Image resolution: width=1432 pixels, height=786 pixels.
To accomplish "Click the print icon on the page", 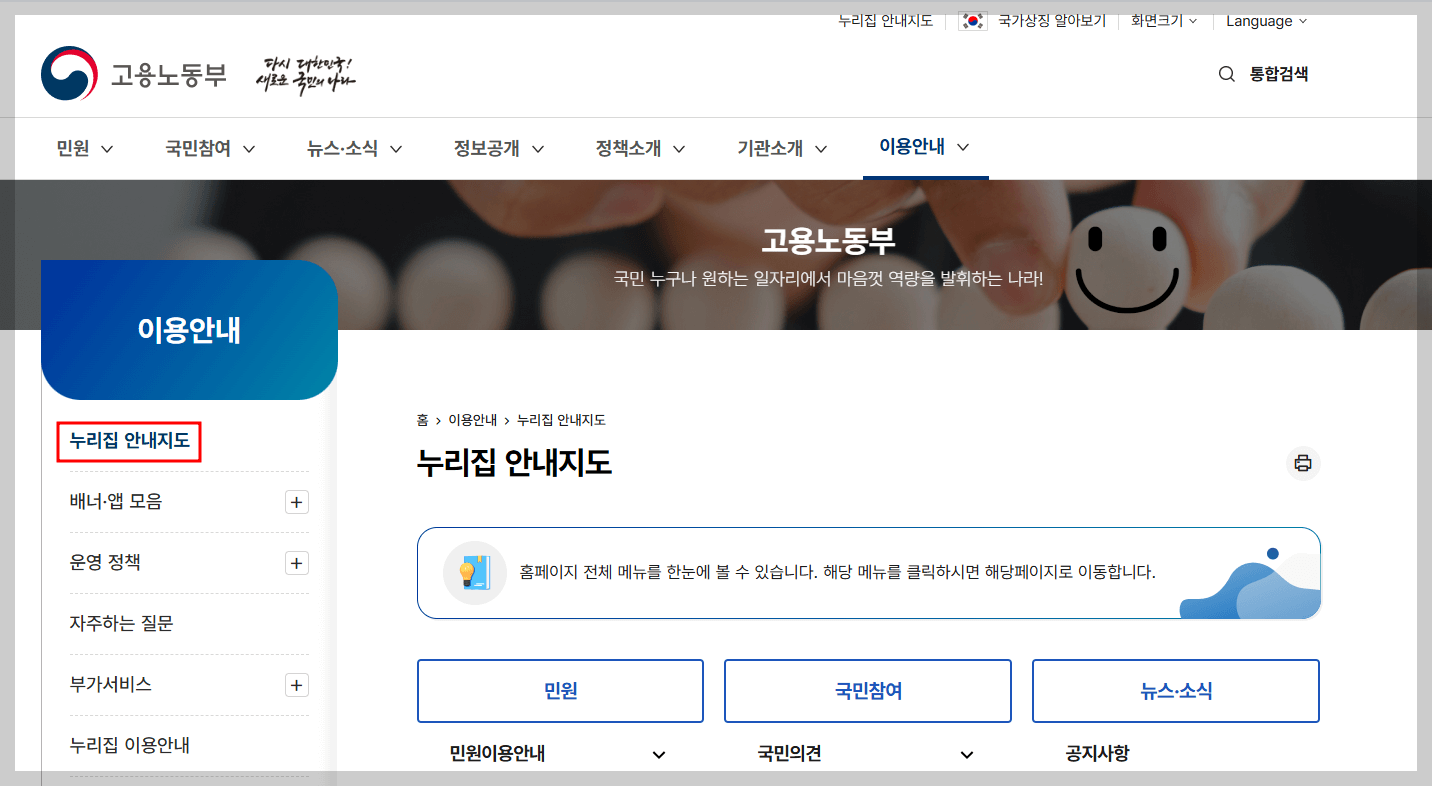I will (x=1302, y=463).
